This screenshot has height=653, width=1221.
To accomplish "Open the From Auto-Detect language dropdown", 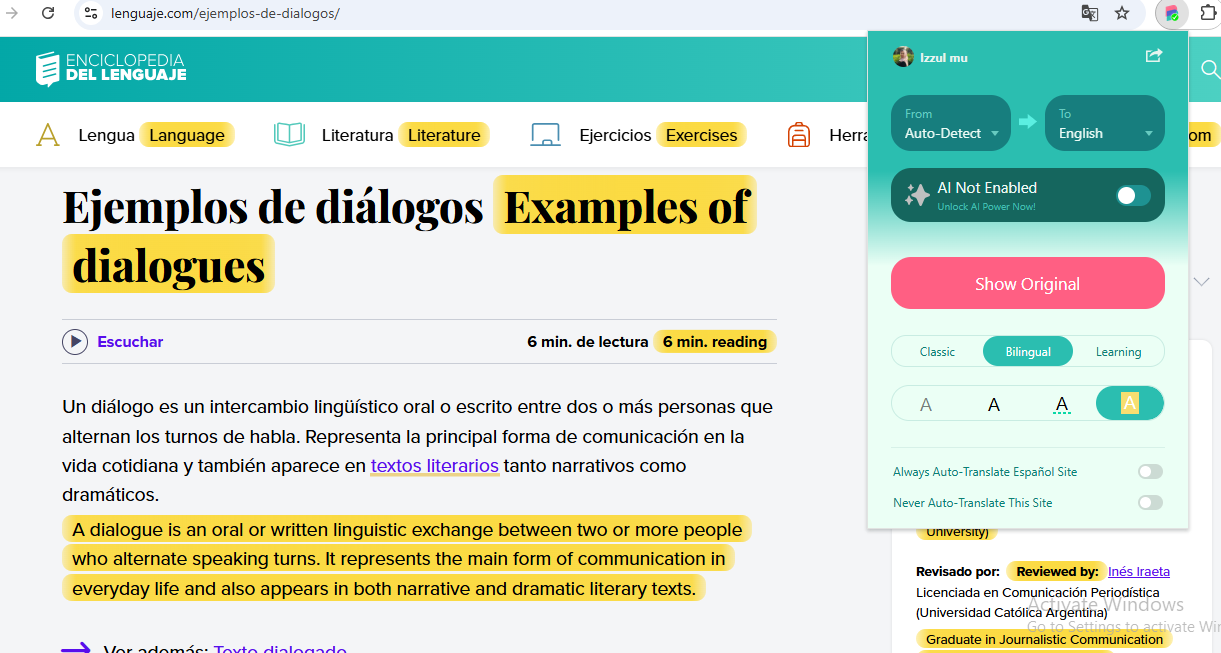I will click(951, 124).
